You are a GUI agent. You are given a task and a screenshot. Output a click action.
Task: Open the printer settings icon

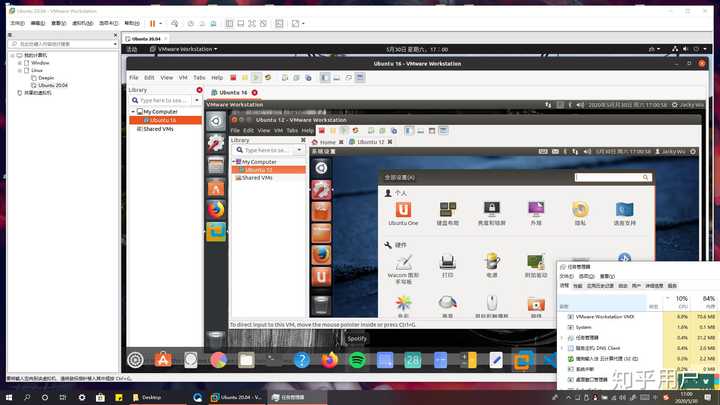coord(447,266)
